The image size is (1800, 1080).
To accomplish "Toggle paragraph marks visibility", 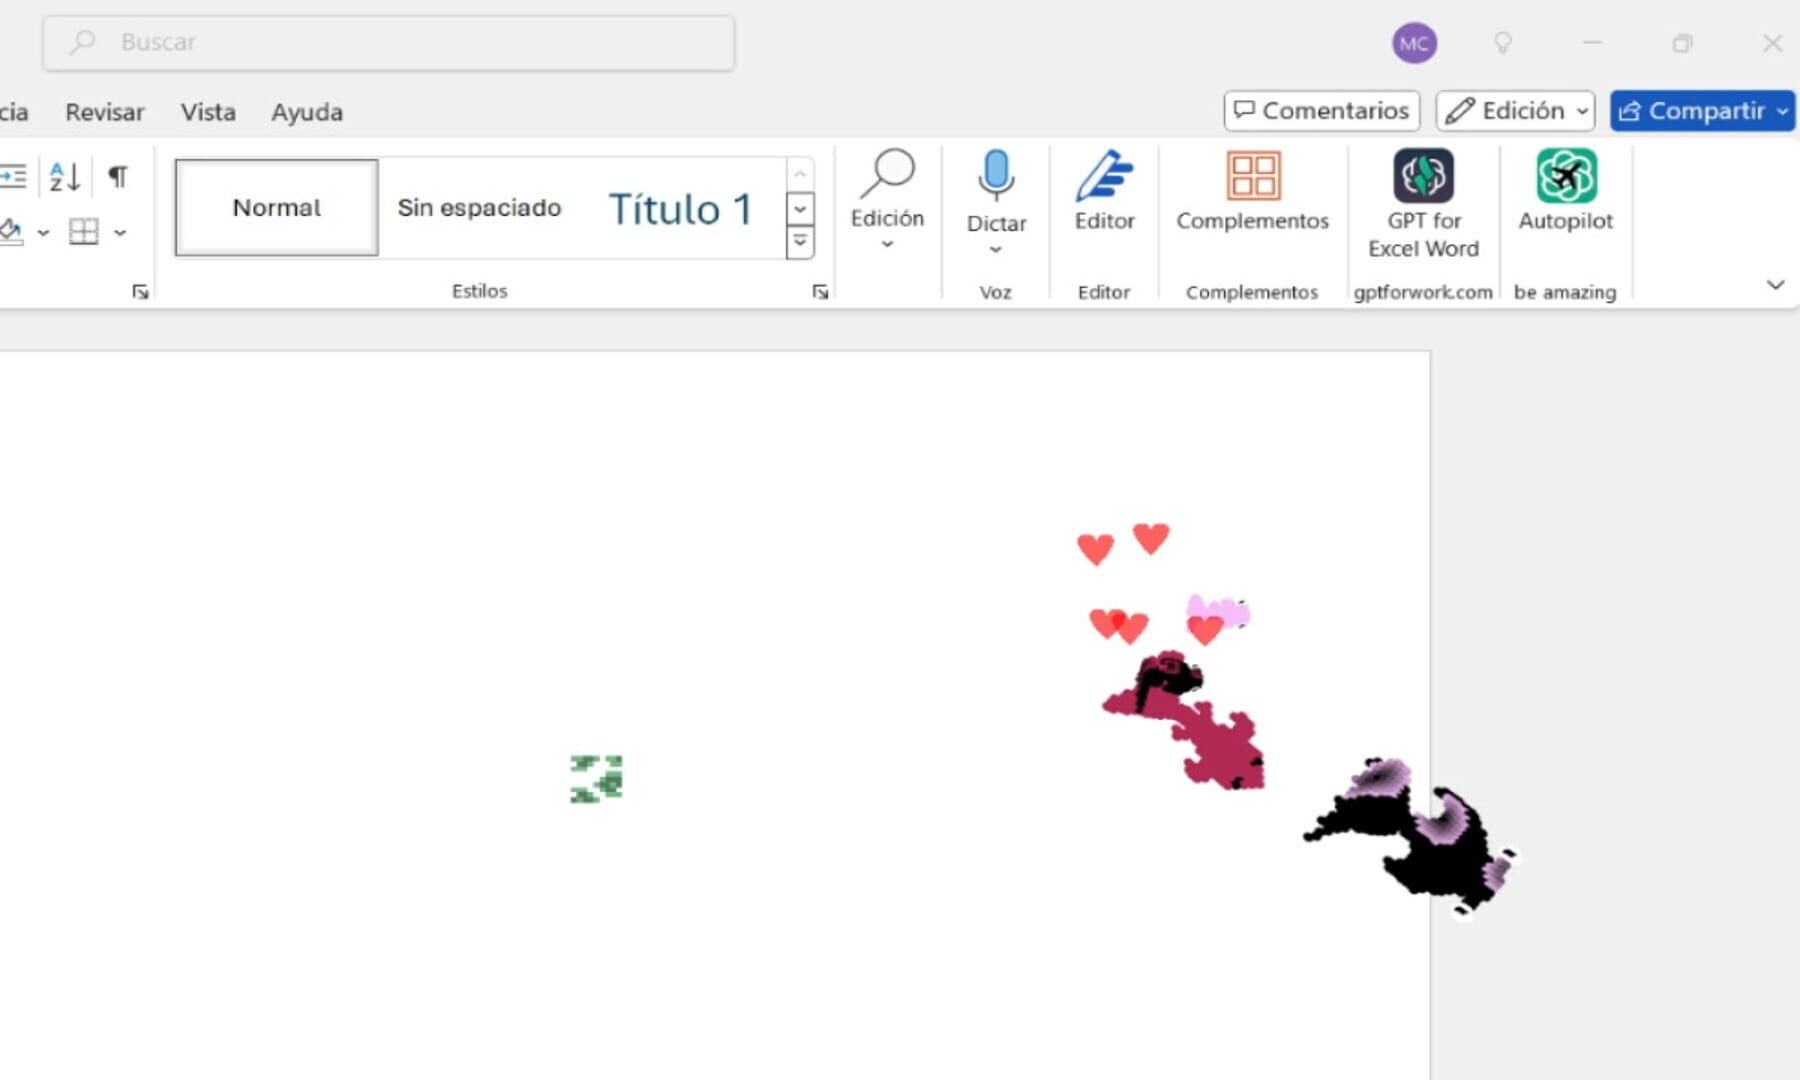I will (x=118, y=176).
